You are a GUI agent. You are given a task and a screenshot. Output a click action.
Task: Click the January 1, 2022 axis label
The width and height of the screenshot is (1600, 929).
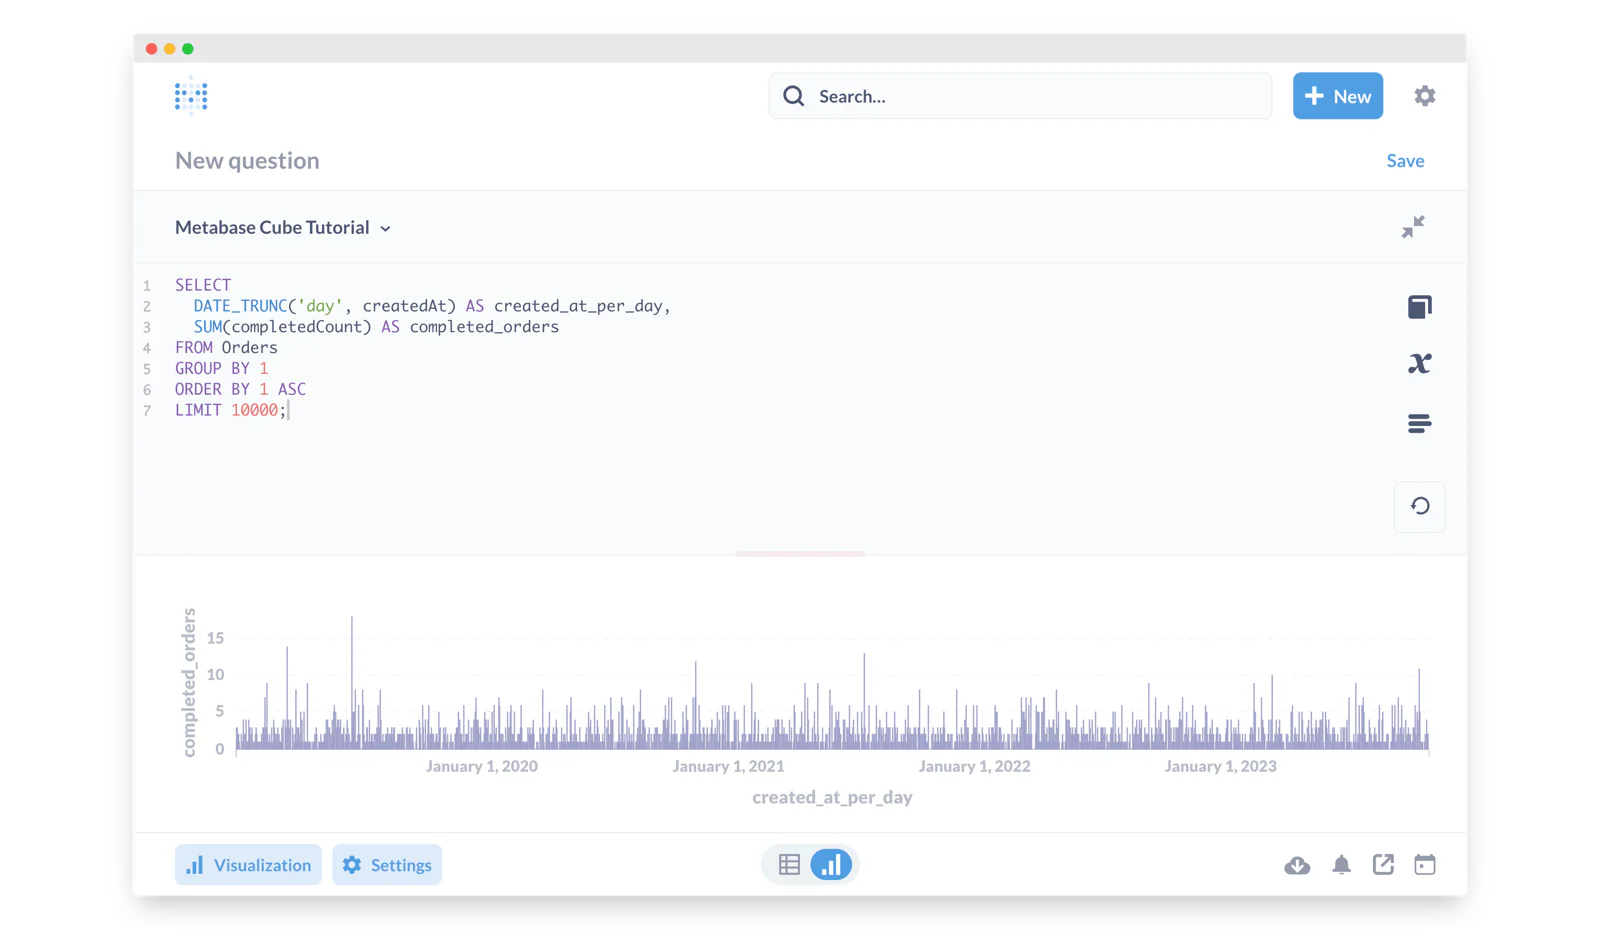point(974,767)
